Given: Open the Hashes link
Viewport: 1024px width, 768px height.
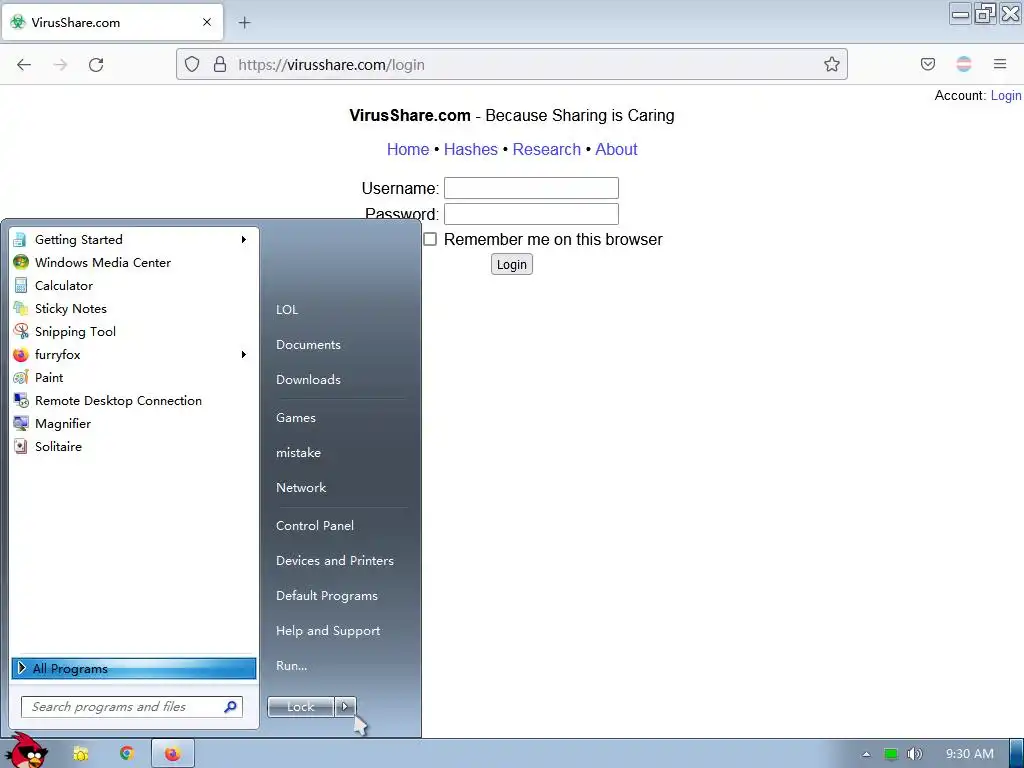Looking at the screenshot, I should pyautogui.click(x=471, y=150).
